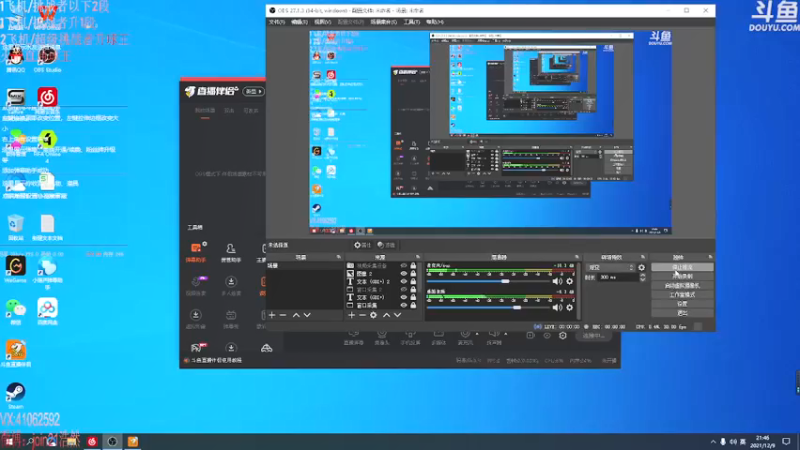
Task: Toggle visibility of bottom 窗口采集 source
Action: (404, 305)
